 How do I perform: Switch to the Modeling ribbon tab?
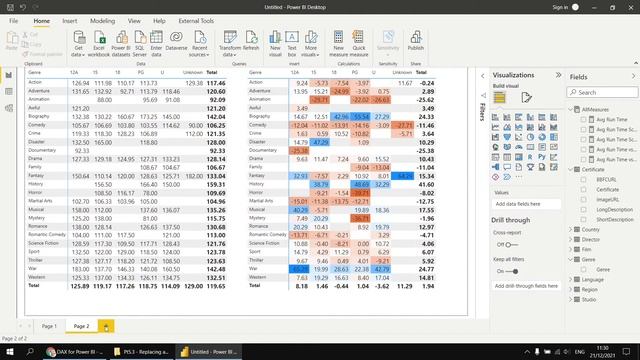click(x=102, y=21)
